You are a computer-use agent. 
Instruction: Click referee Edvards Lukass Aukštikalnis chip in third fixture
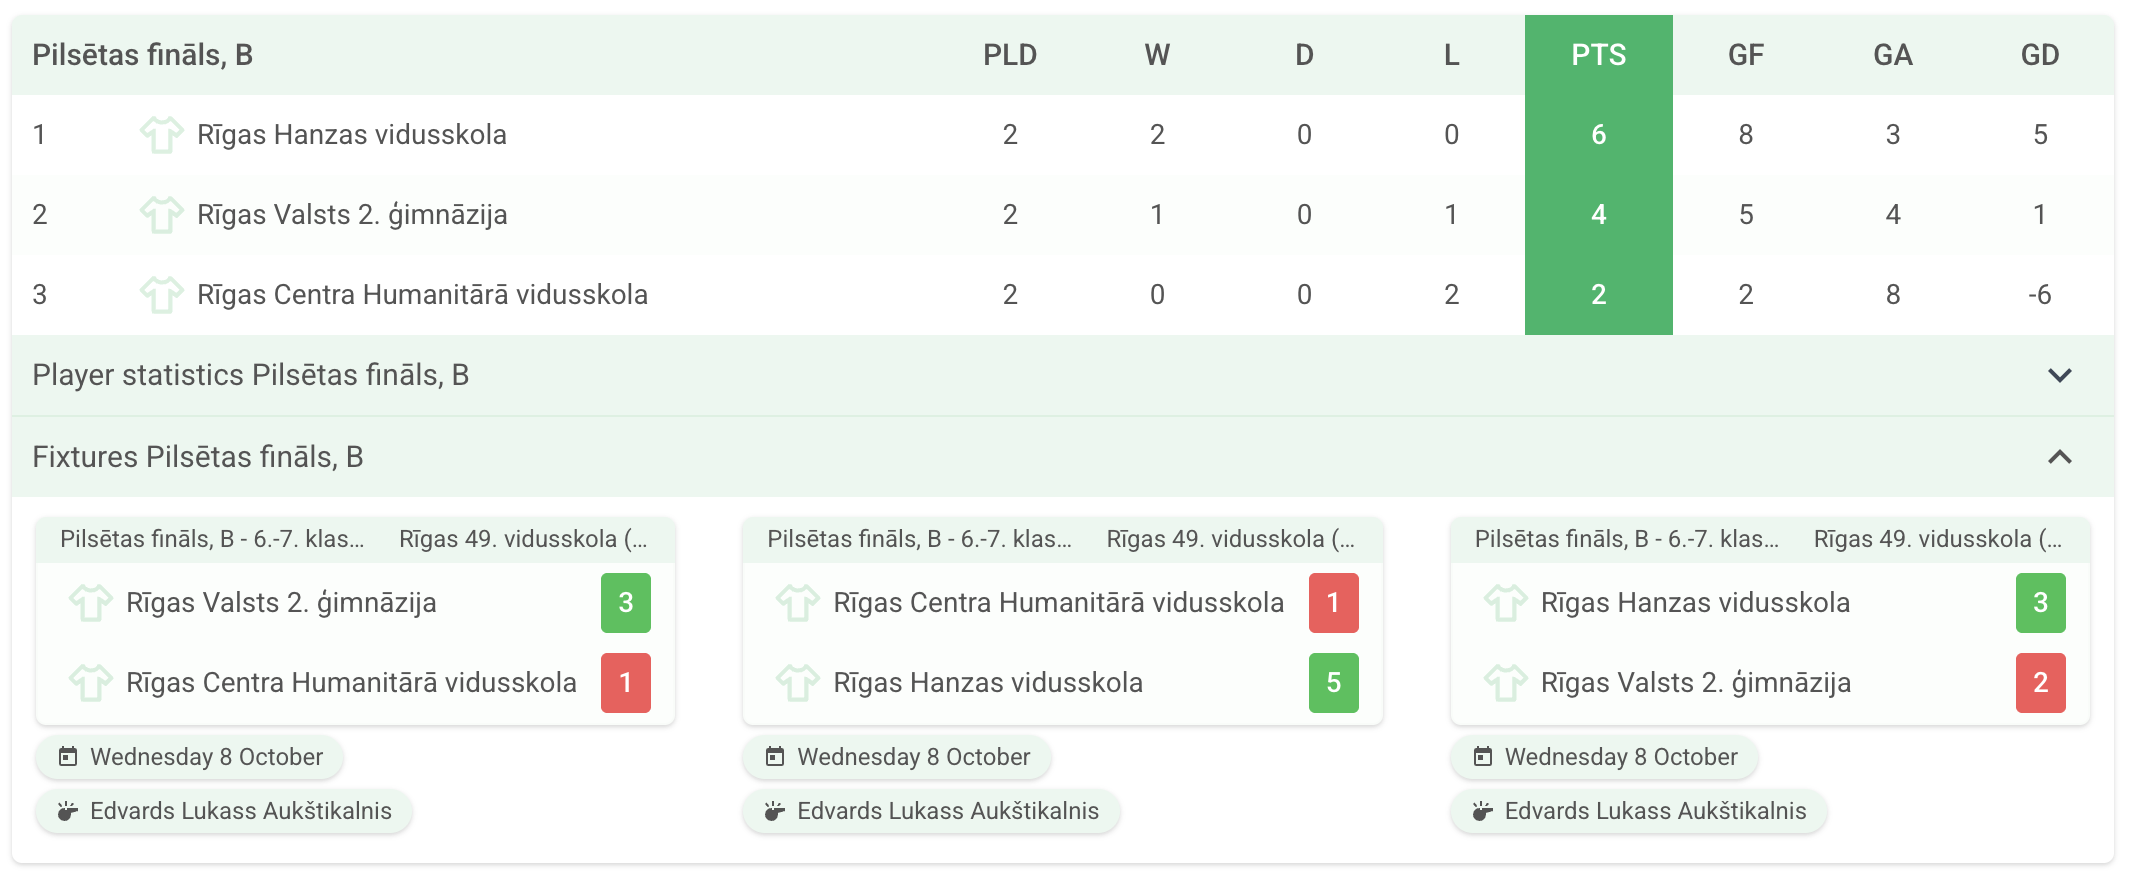(x=1638, y=811)
